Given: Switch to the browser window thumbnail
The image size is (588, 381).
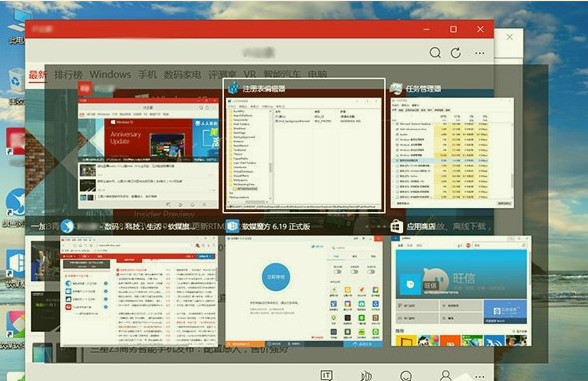Looking at the screenshot, I should (x=139, y=291).
